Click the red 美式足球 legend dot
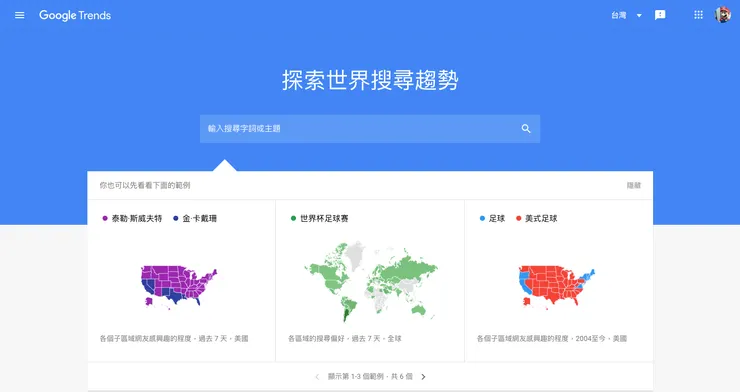740x392 pixels. pyautogui.click(x=519, y=218)
